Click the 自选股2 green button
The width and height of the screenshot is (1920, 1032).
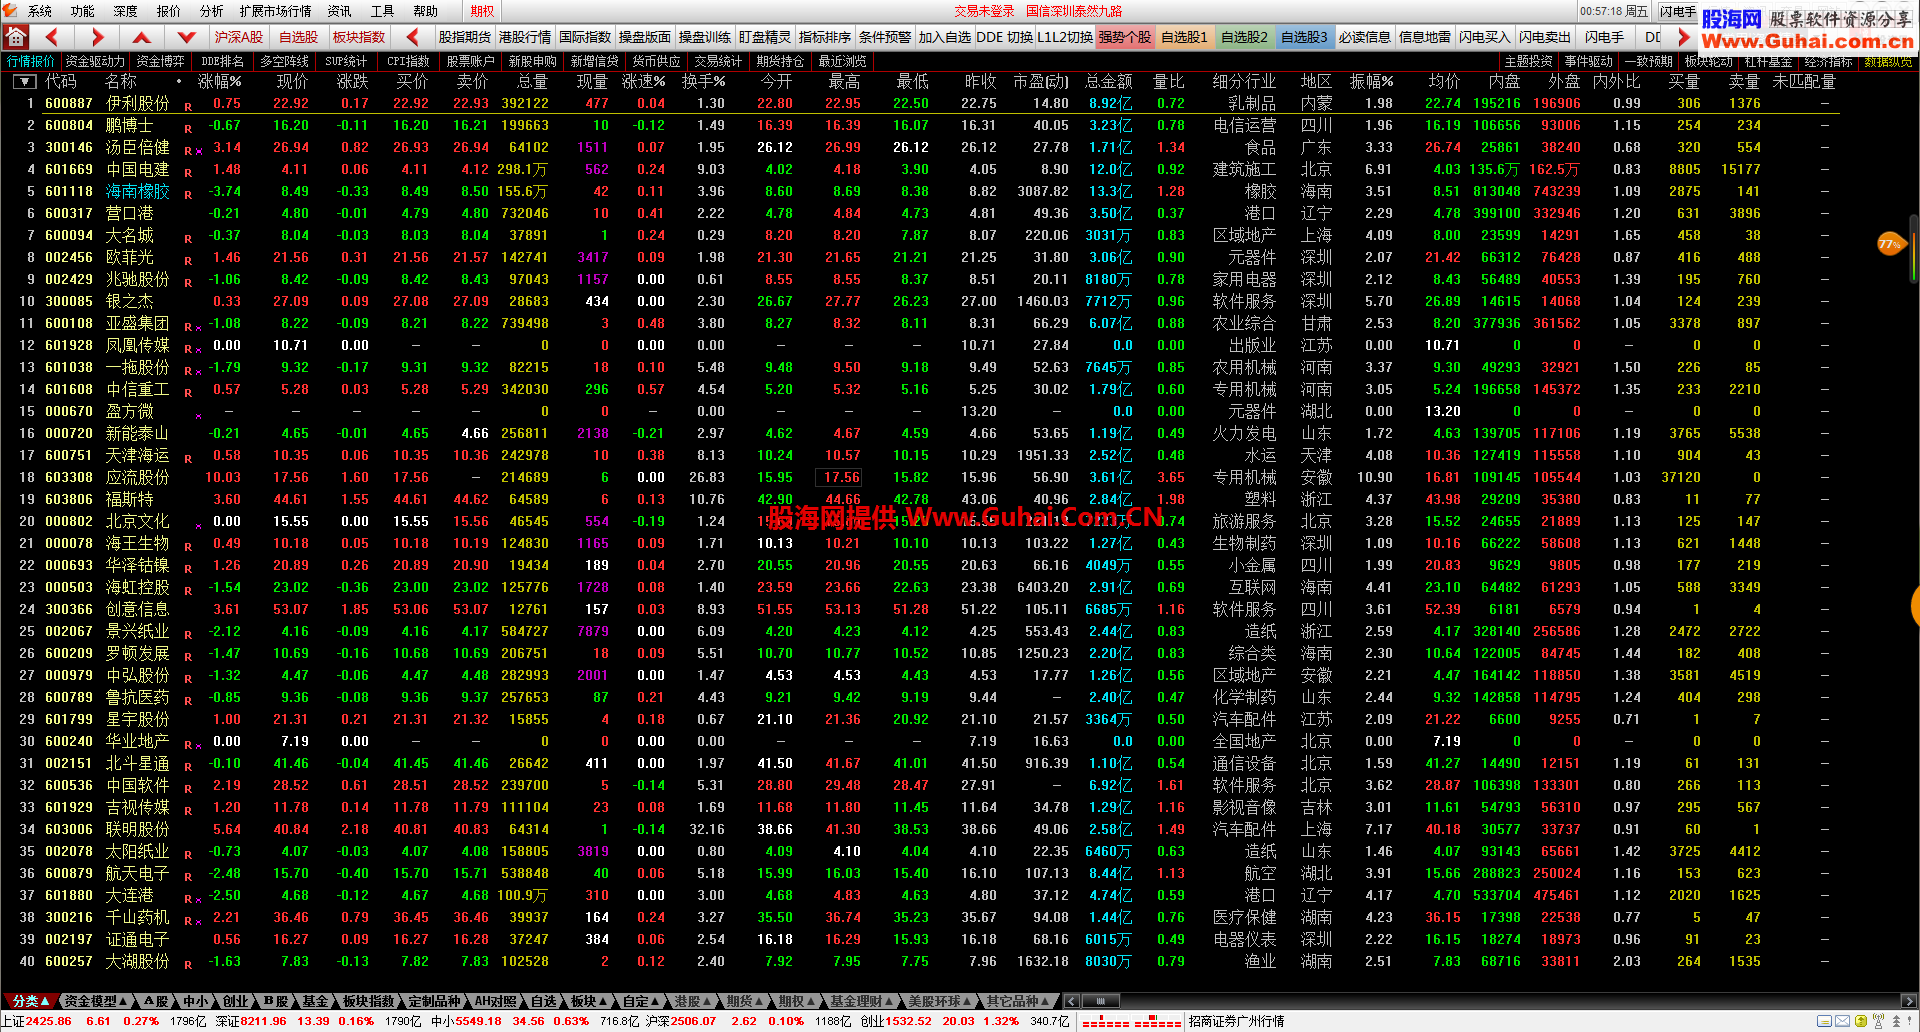click(x=1244, y=37)
